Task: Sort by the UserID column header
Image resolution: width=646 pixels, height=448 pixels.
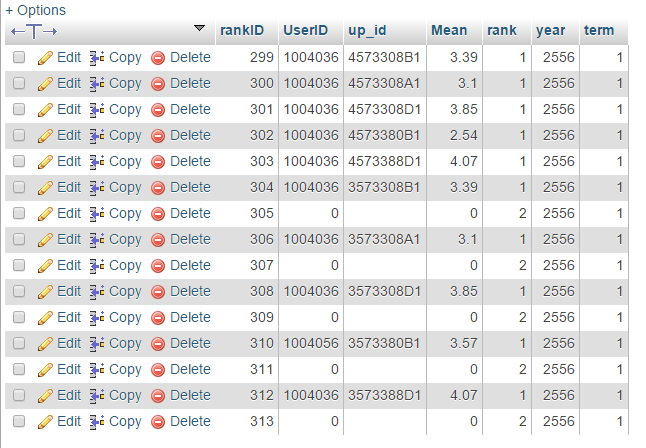Action: tap(305, 30)
